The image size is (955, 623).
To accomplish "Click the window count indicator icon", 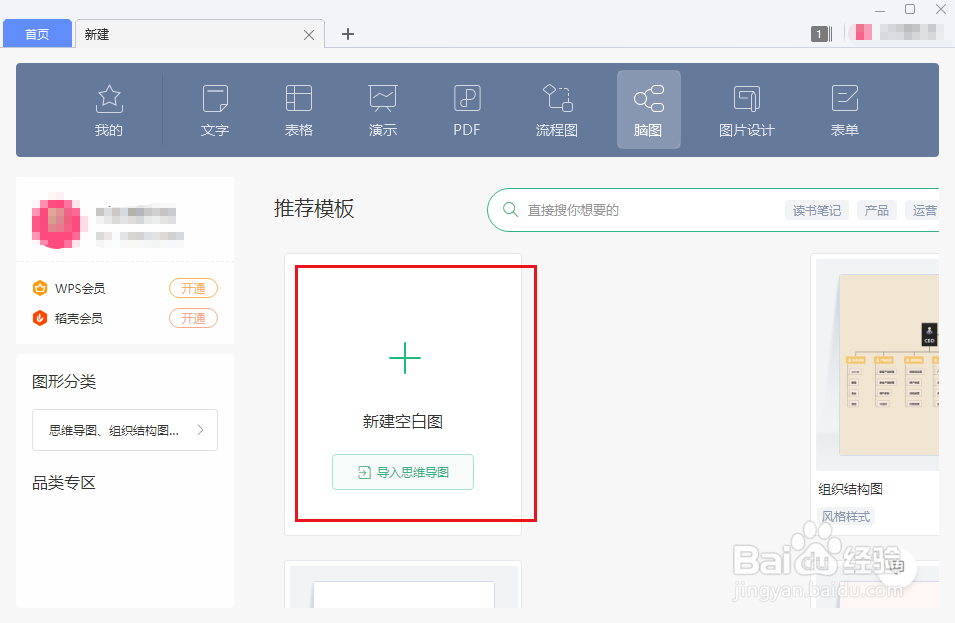I will (x=821, y=34).
